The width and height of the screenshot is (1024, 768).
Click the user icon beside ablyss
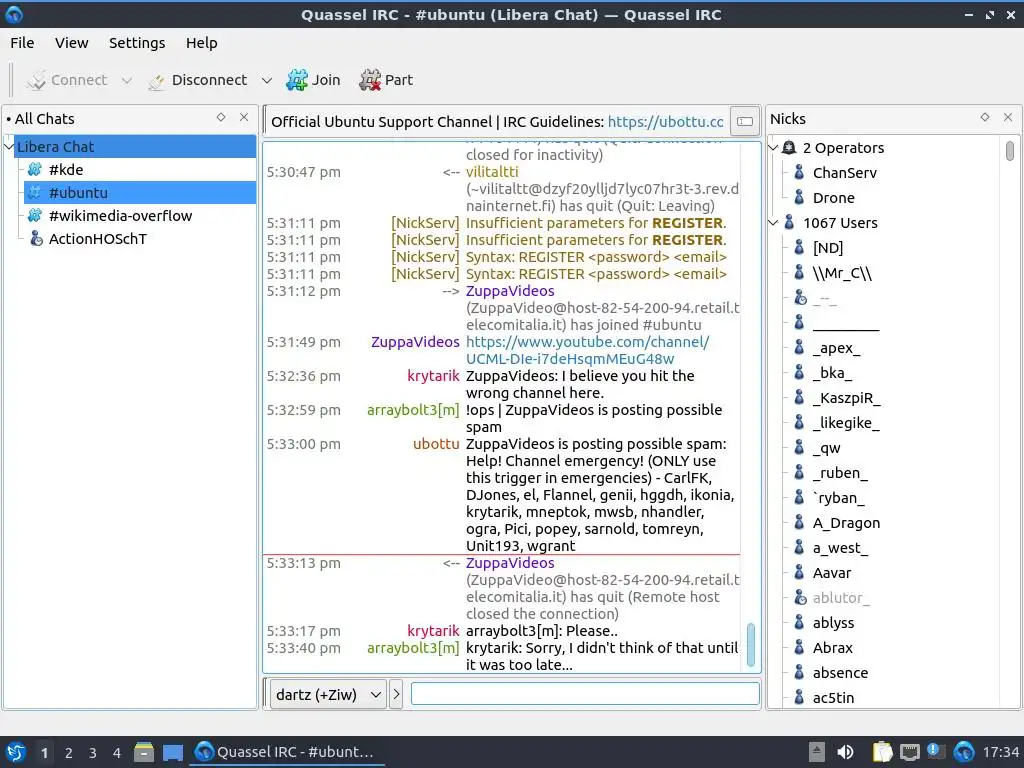pyautogui.click(x=799, y=622)
